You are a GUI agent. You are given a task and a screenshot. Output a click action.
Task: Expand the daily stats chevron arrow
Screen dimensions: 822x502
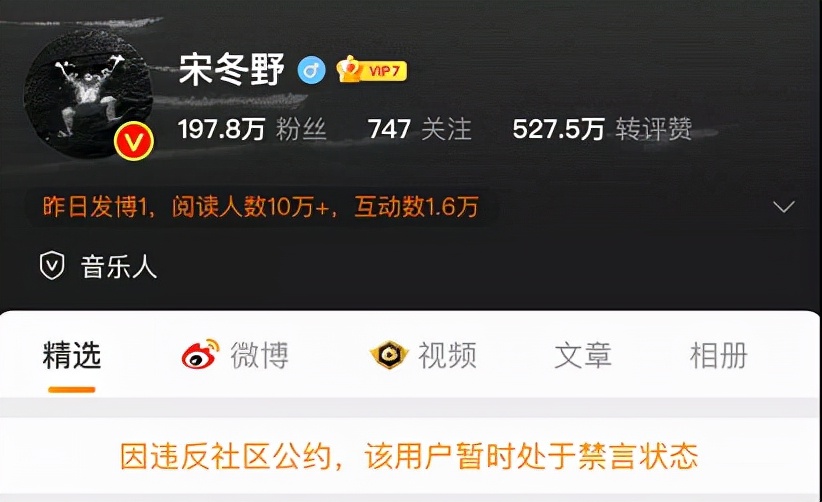pos(784,206)
